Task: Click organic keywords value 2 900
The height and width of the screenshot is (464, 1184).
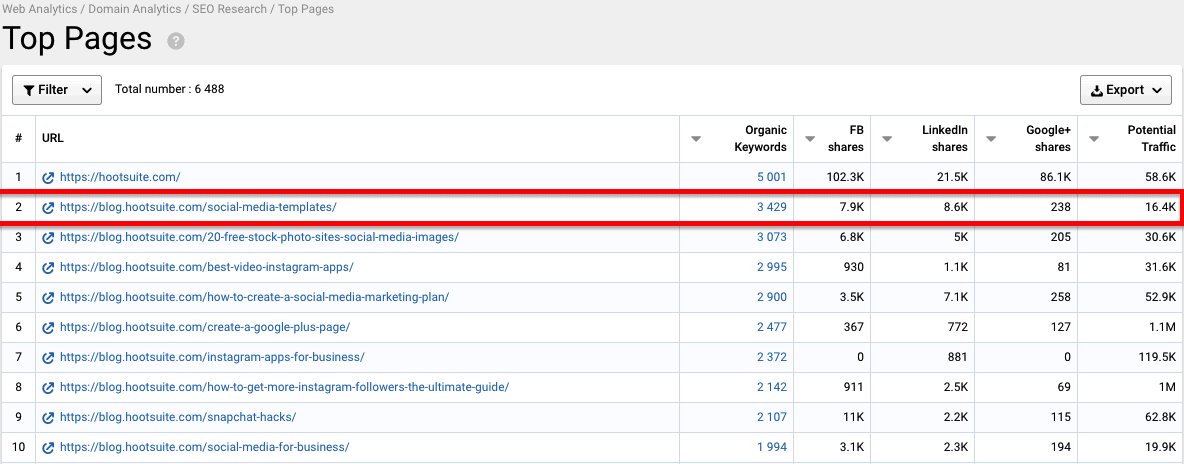Action: [x=772, y=297]
